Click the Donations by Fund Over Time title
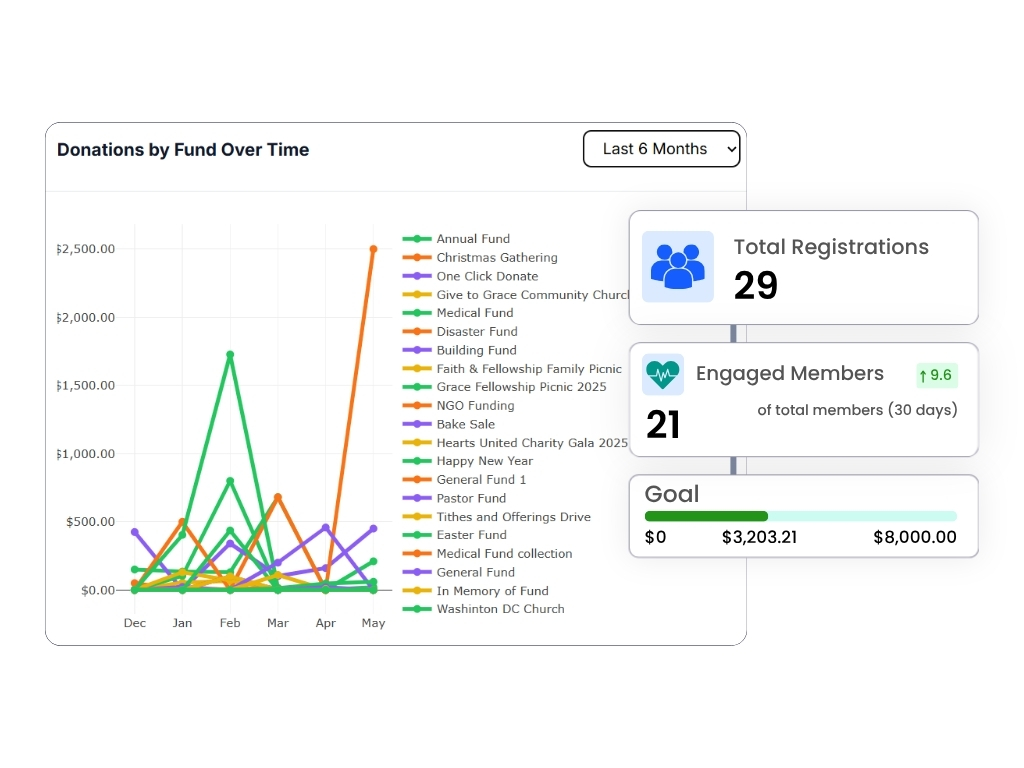Image resolution: width=1024 pixels, height=768 pixels. coord(183,150)
